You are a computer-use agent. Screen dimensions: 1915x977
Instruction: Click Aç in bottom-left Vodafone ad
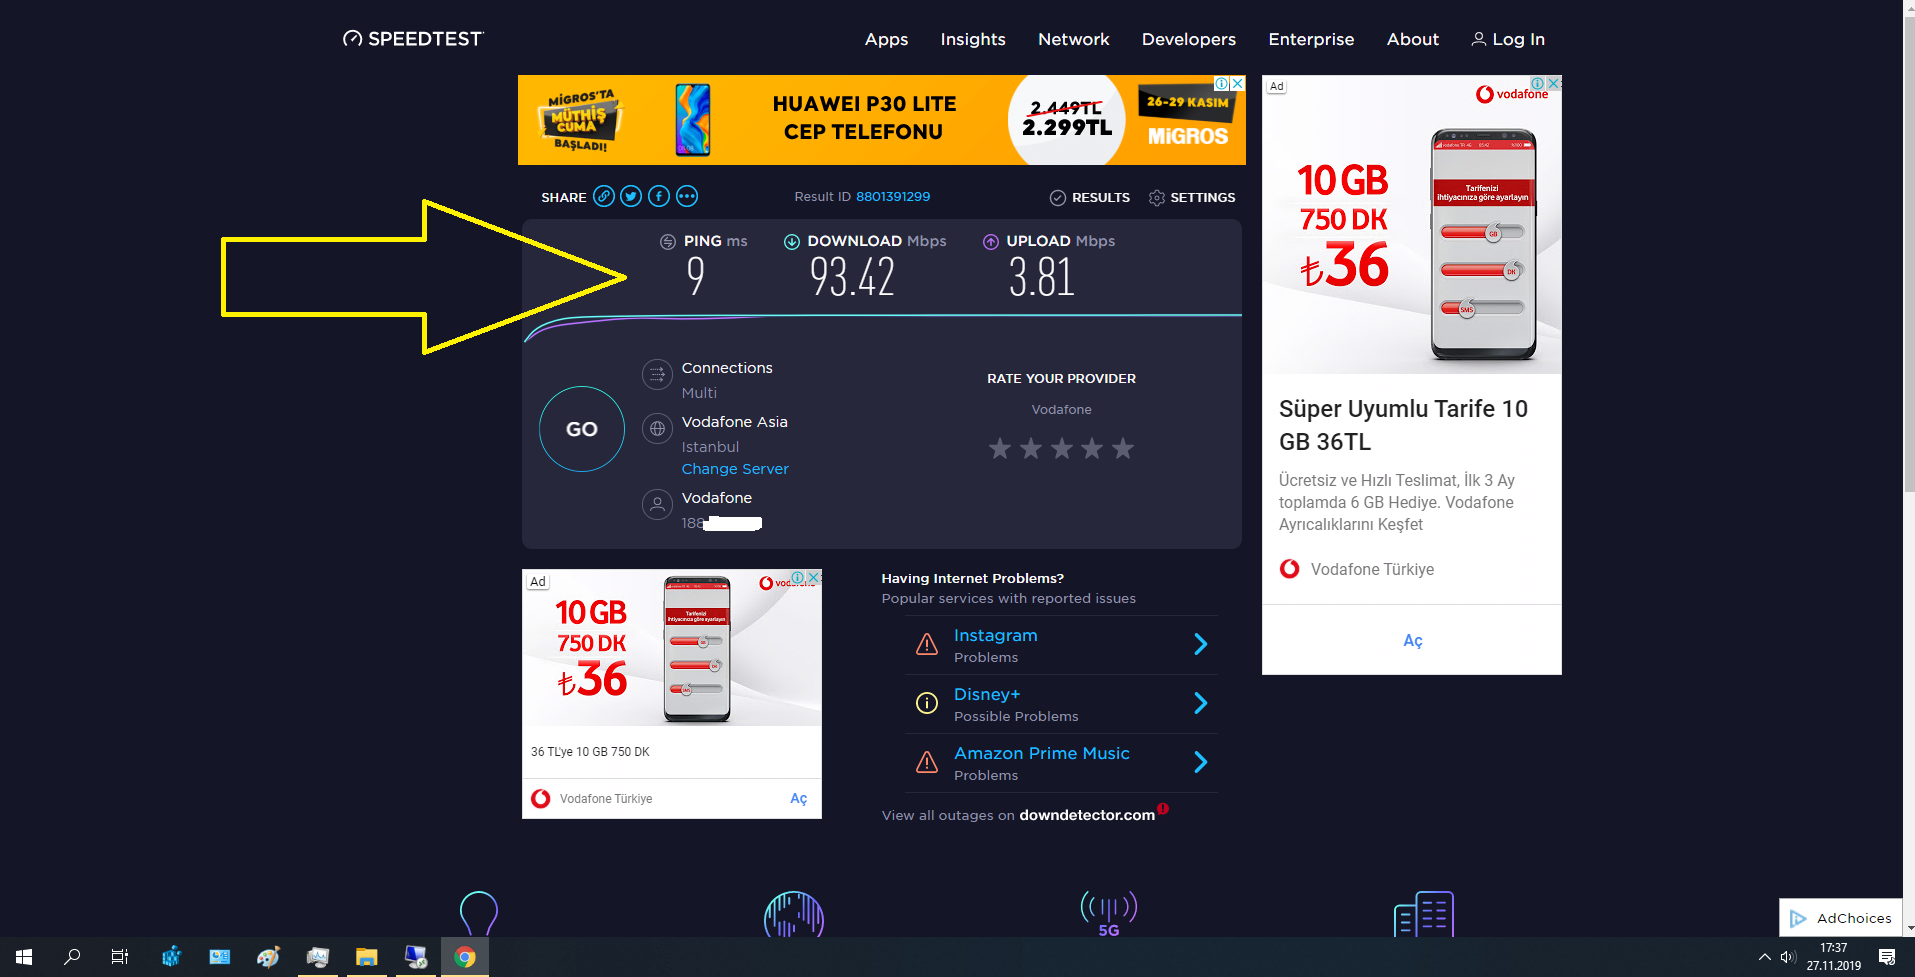pyautogui.click(x=798, y=798)
